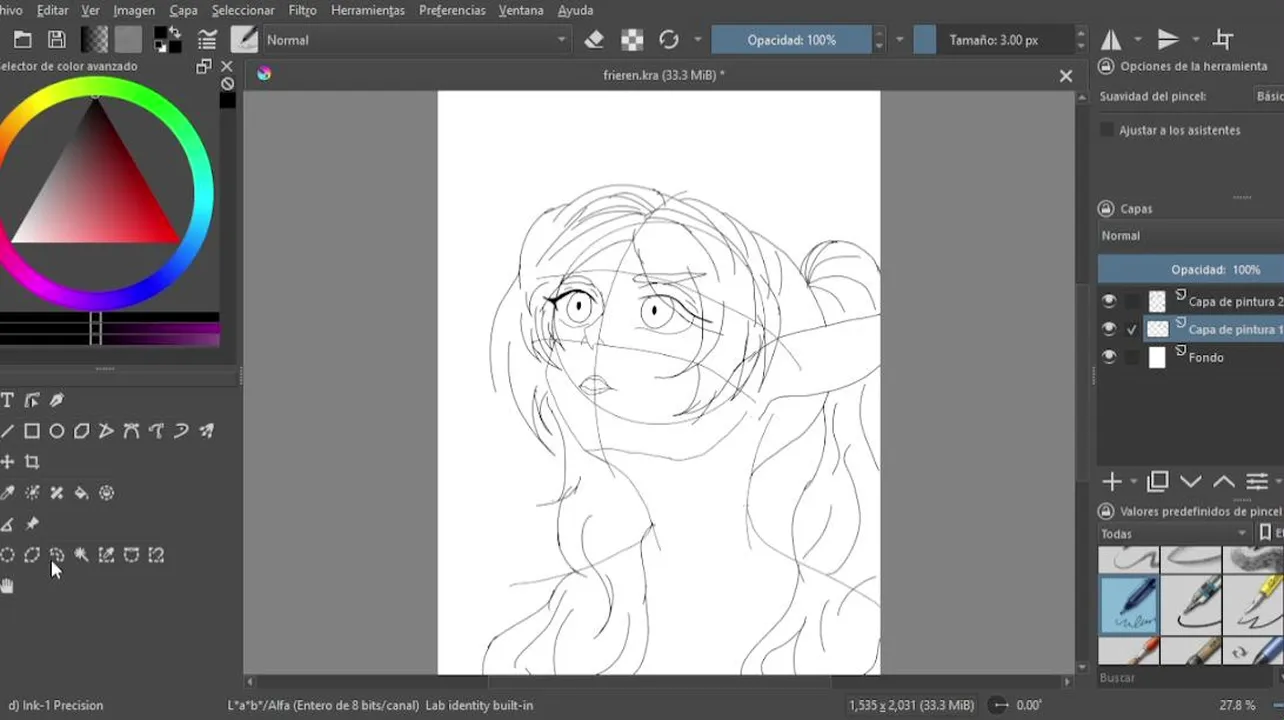This screenshot has height=720, width=1284.
Task: Toggle vertical mirror tool
Action: [x=1168, y=40]
